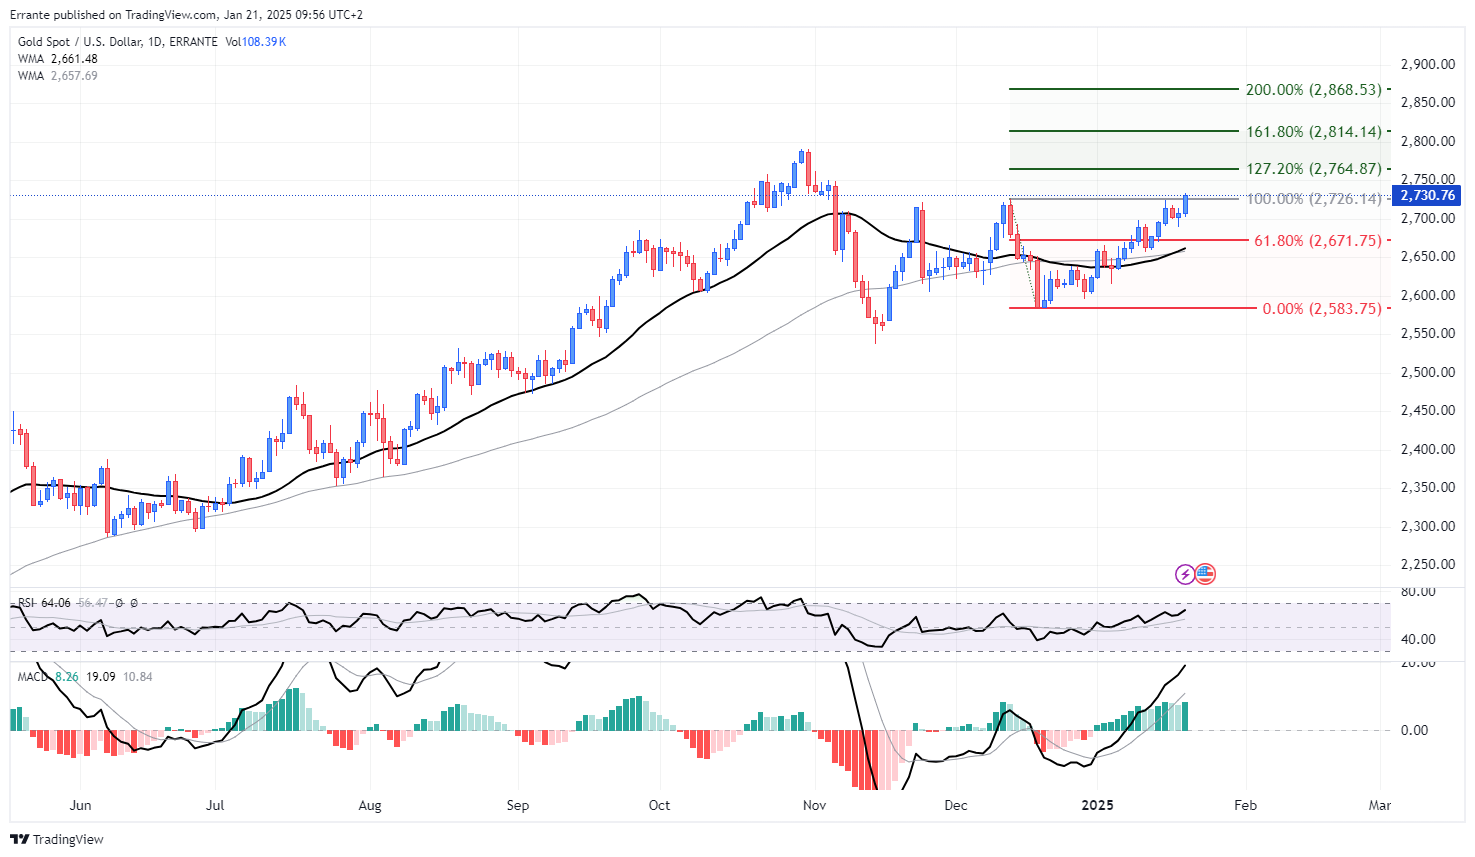Viewport: 1475px width, 857px height.
Task: Select the second WMA 2,657.69 indicator legend
Action: click(x=58, y=76)
